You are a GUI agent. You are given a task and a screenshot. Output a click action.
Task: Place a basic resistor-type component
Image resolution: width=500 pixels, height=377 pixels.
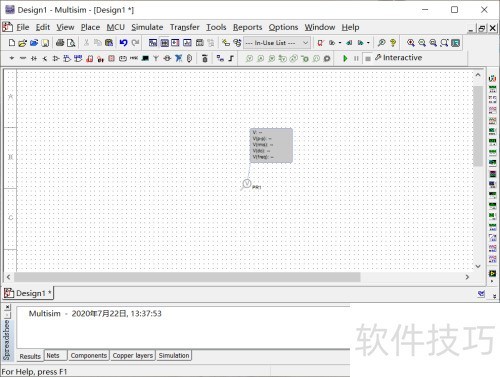(23, 58)
